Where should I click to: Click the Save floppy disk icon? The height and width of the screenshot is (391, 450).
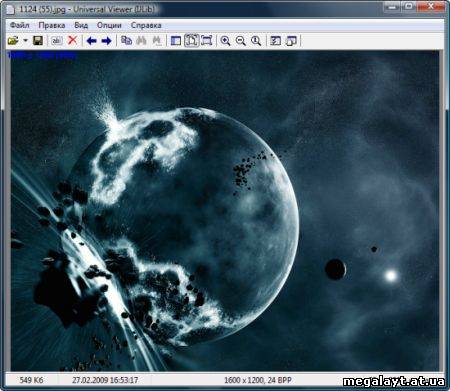click(38, 41)
